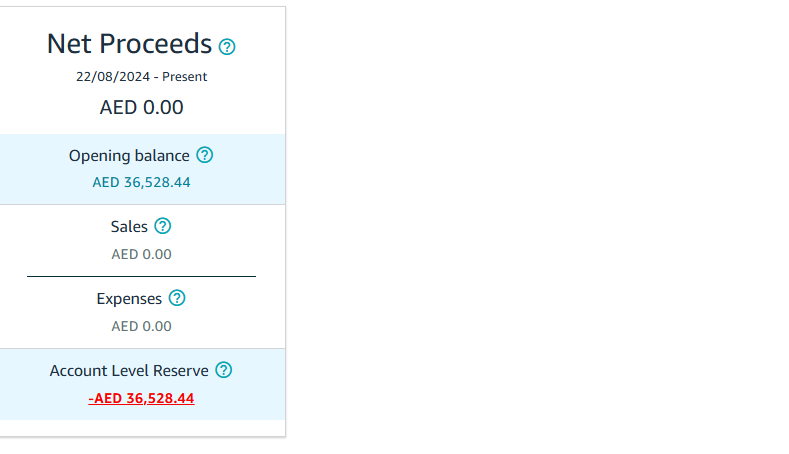Click the Opening balance help icon
789x454 pixels.
(x=205, y=155)
